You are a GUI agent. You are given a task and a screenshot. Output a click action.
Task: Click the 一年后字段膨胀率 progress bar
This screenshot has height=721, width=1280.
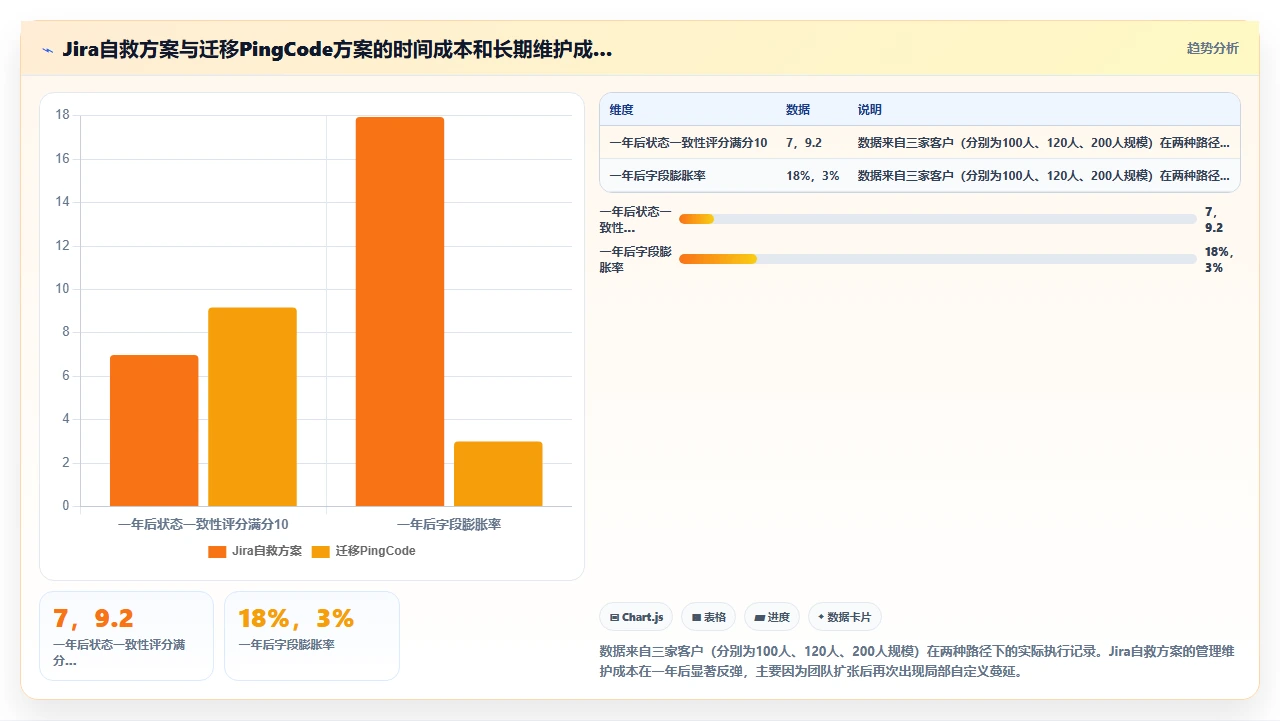pyautogui.click(x=938, y=259)
